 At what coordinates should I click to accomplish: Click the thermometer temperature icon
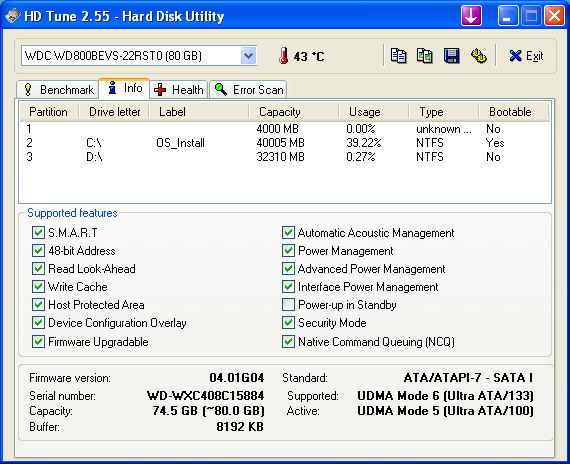pyautogui.click(x=284, y=56)
